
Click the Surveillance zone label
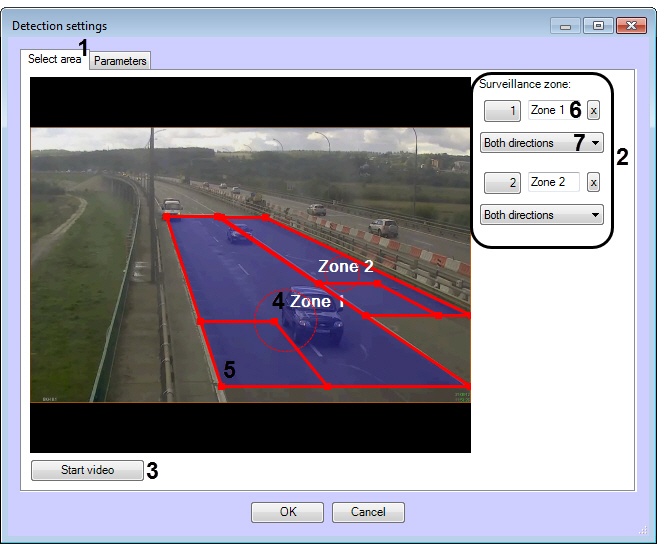pyautogui.click(x=525, y=84)
